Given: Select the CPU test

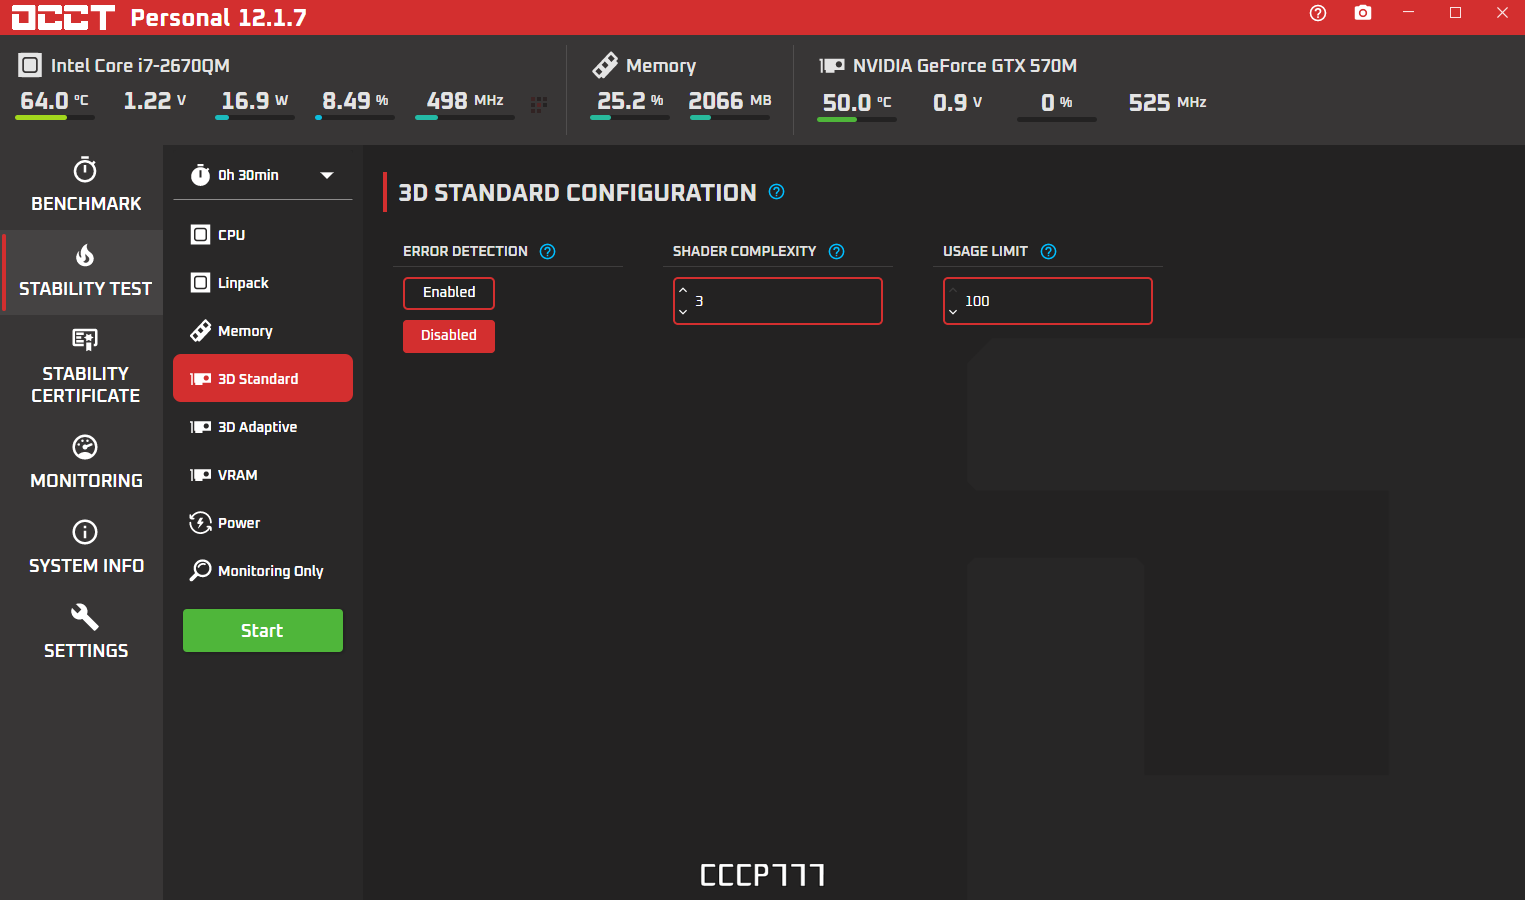Looking at the screenshot, I should pyautogui.click(x=263, y=235).
